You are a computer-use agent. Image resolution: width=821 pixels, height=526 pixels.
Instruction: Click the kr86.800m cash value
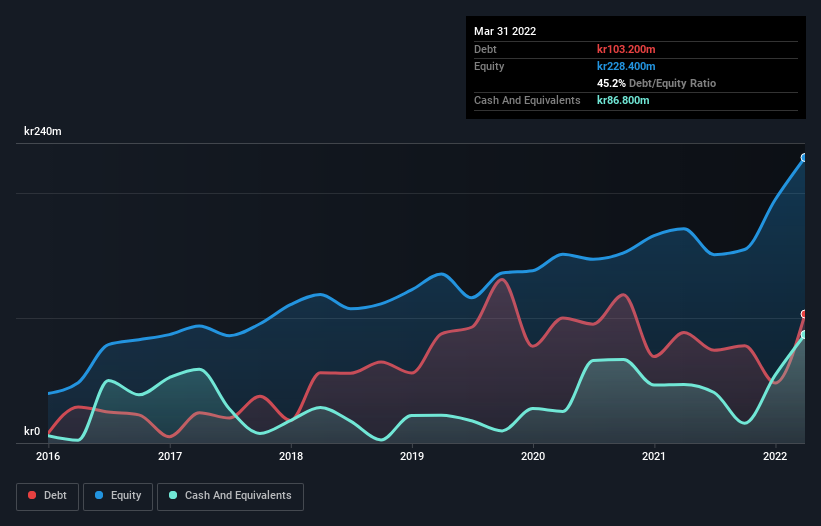623,100
